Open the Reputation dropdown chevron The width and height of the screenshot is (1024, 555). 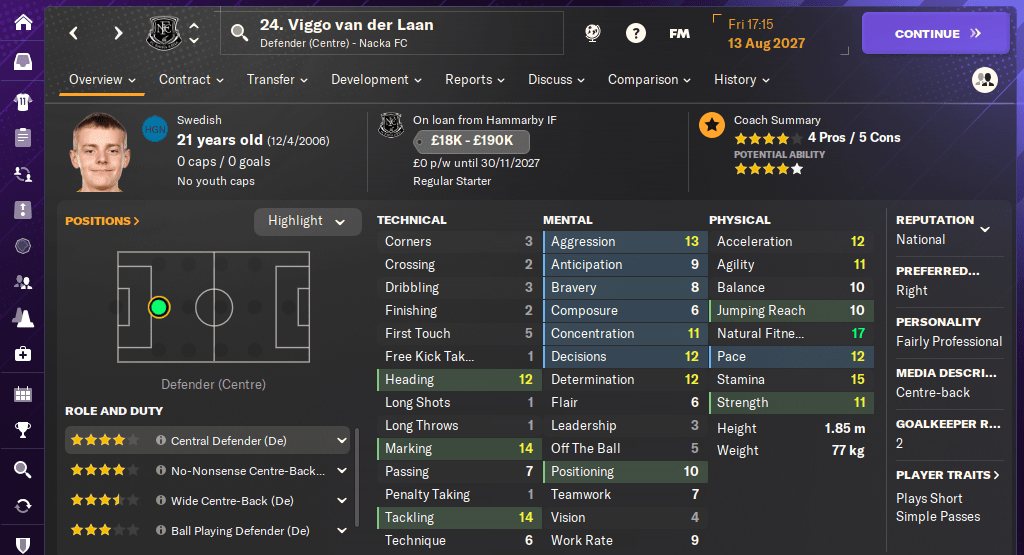985,229
